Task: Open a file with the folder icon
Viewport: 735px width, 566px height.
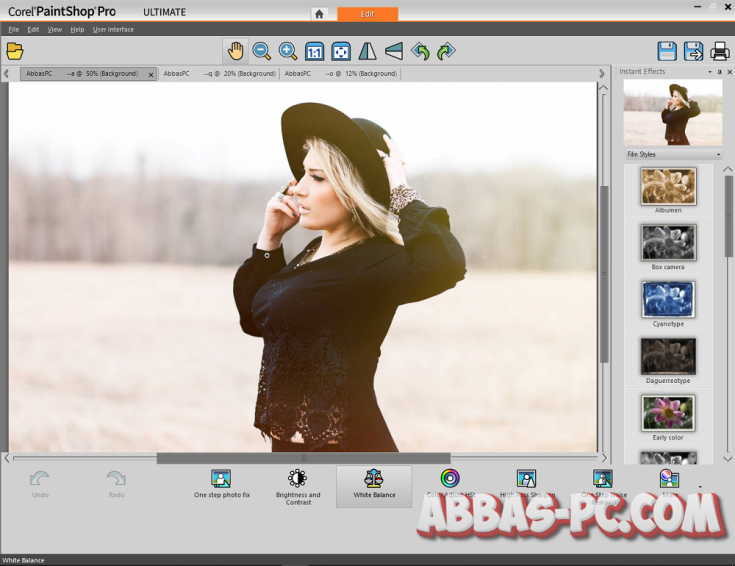Action: click(15, 51)
